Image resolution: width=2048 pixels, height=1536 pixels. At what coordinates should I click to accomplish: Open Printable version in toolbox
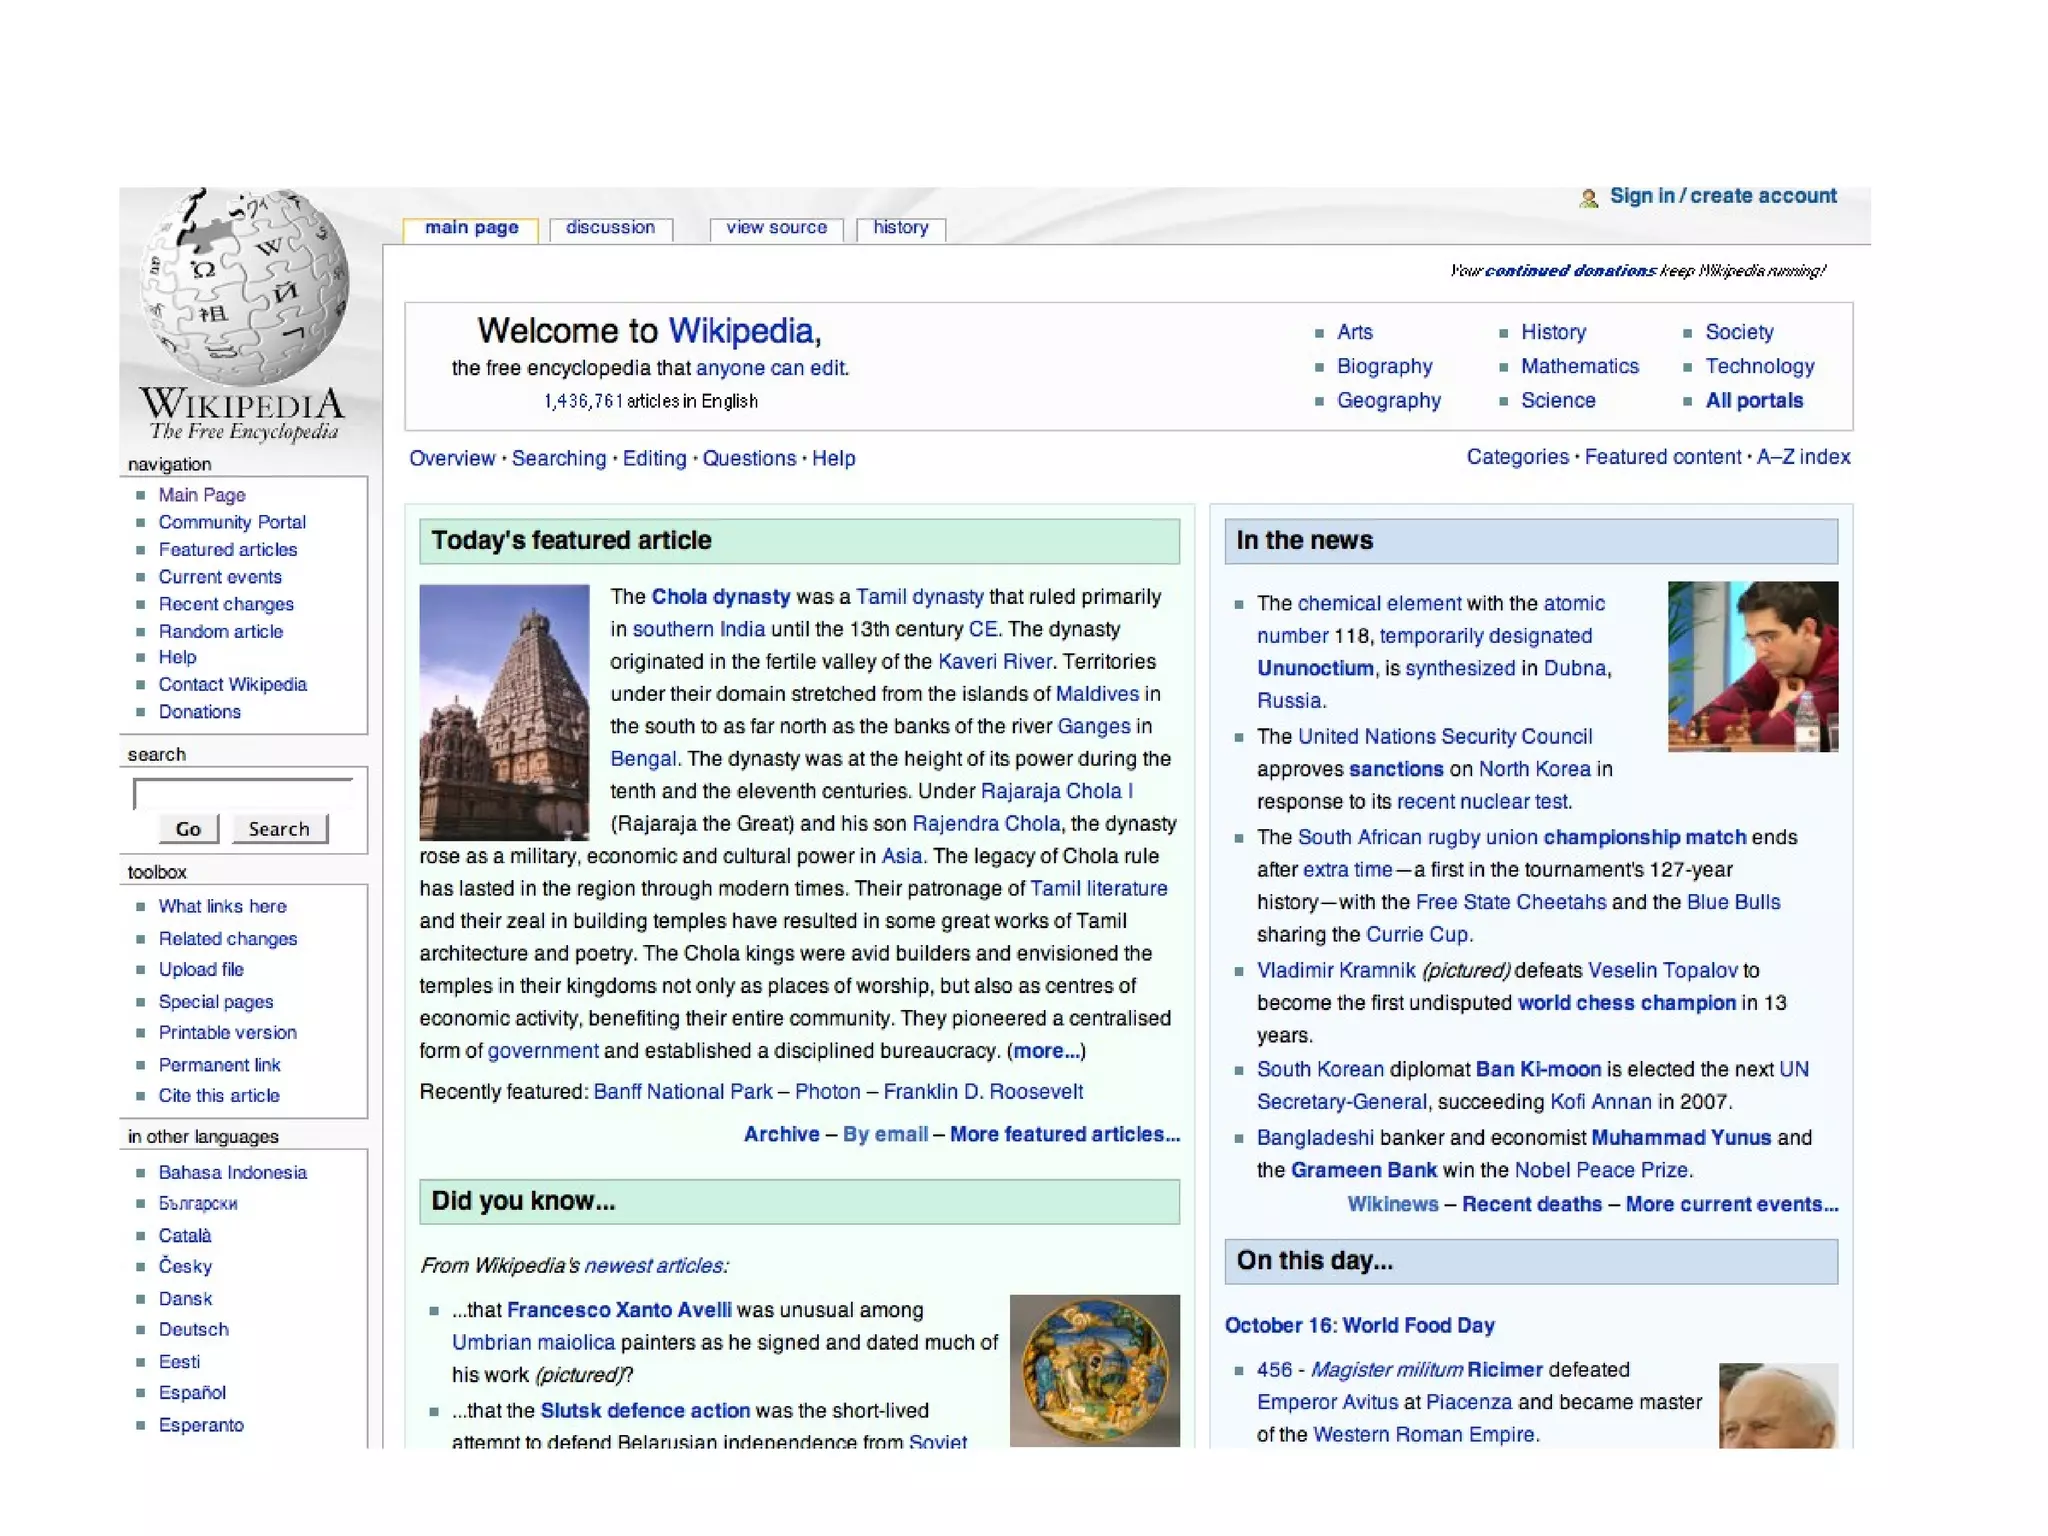coord(227,1032)
